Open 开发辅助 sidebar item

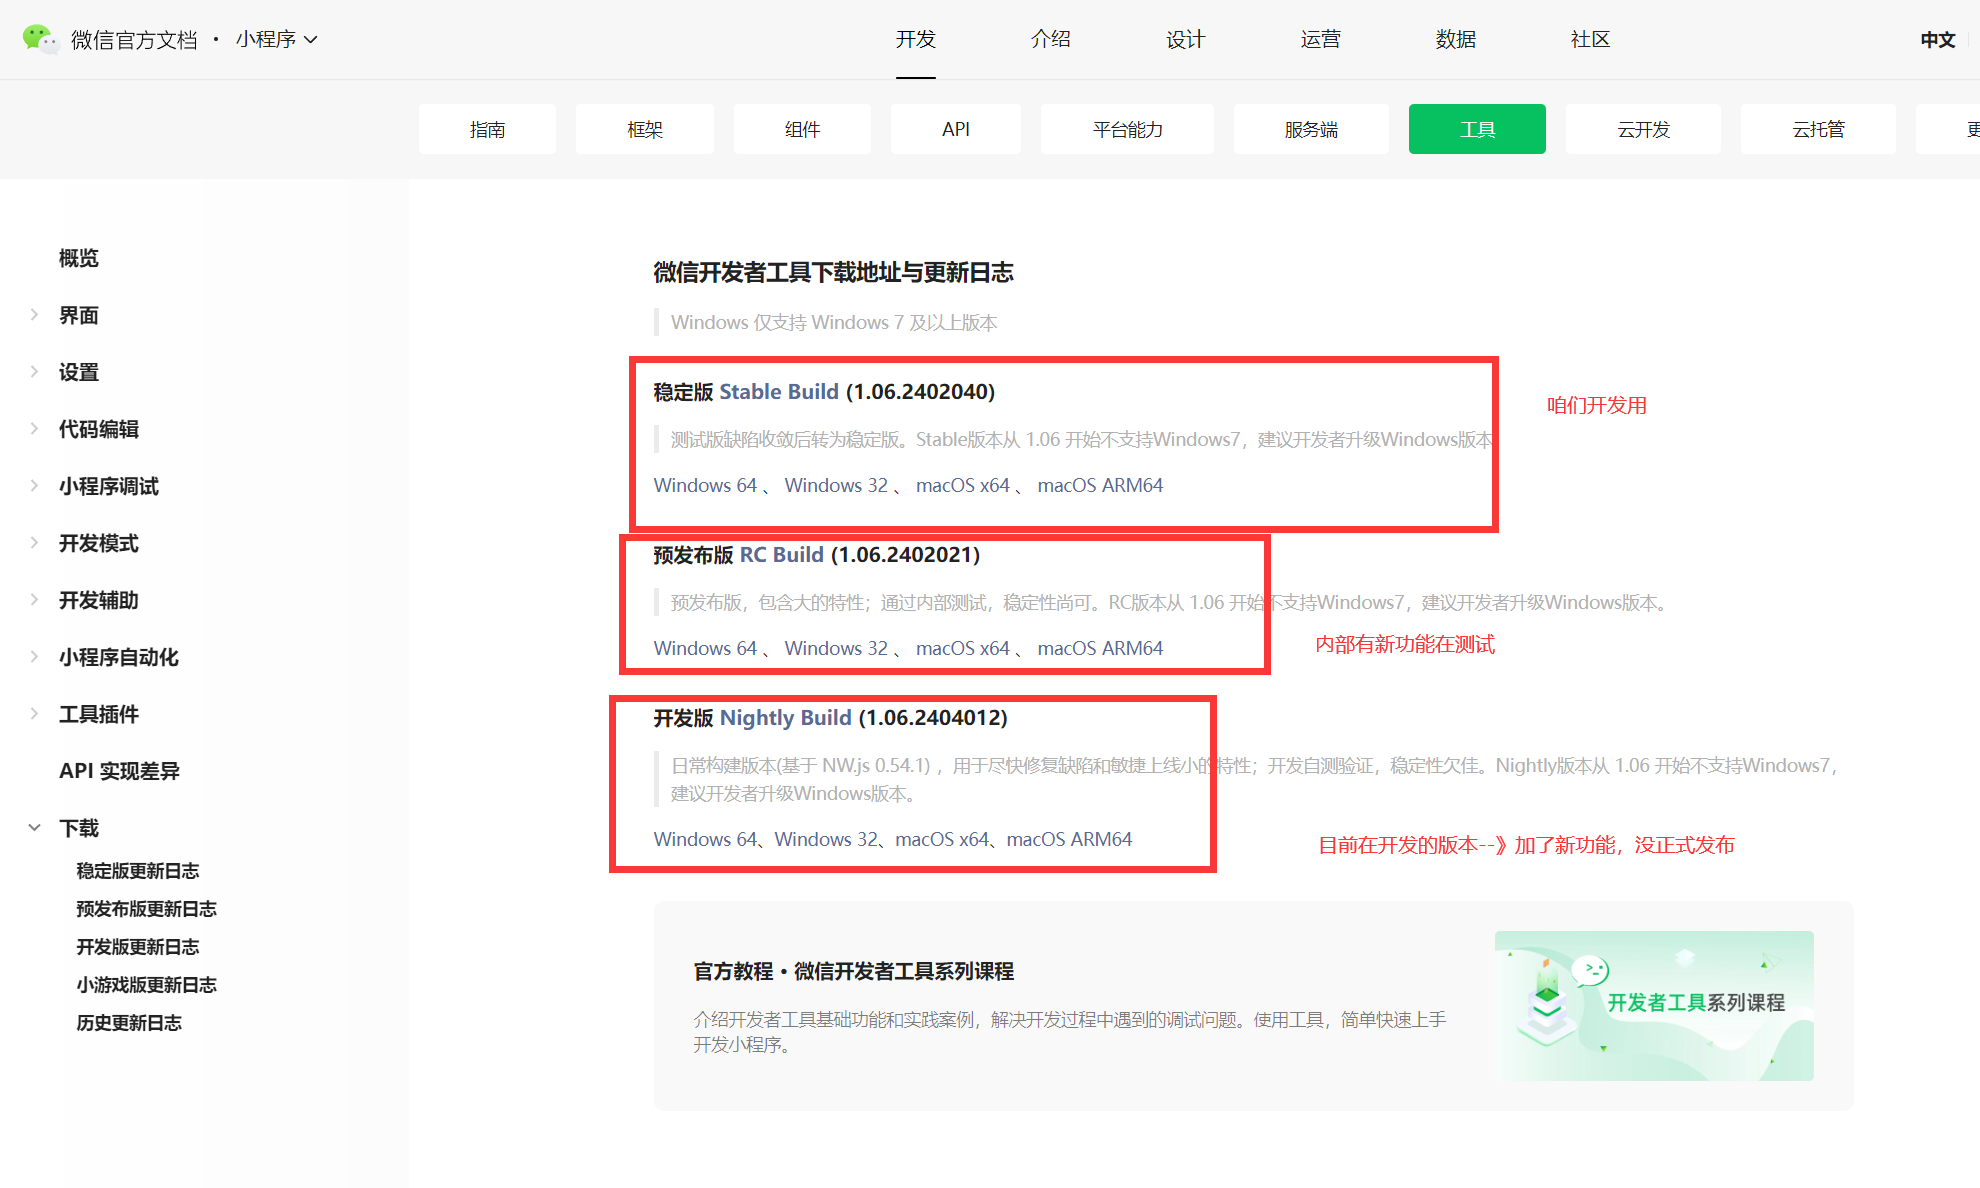pyautogui.click(x=99, y=600)
